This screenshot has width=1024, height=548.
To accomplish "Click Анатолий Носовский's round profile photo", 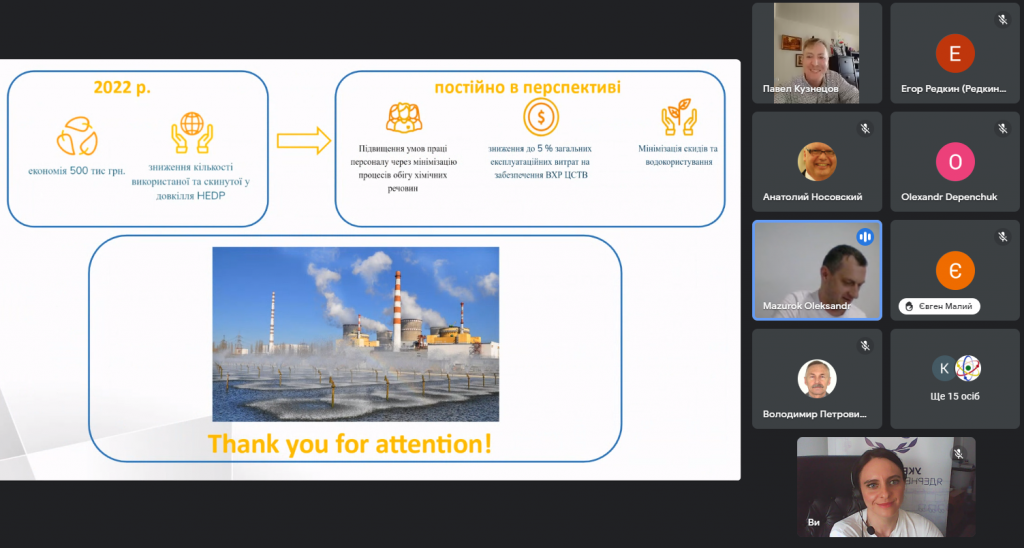I will click(x=817, y=161).
